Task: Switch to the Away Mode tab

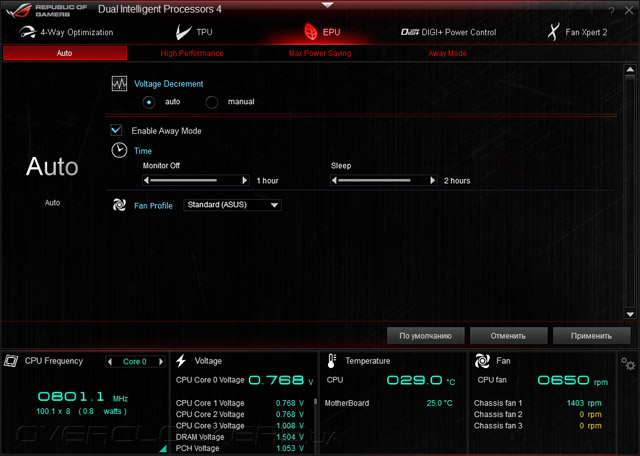Action: click(x=447, y=53)
